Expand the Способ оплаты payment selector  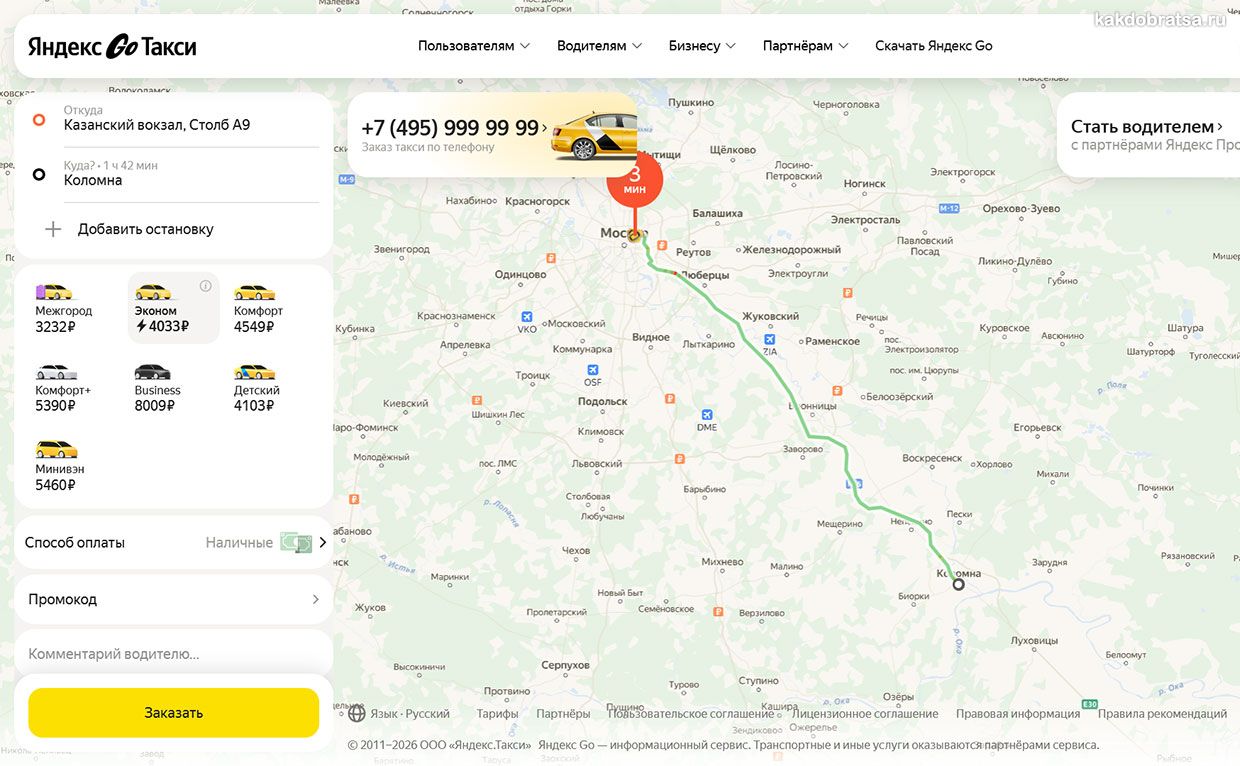click(x=173, y=543)
